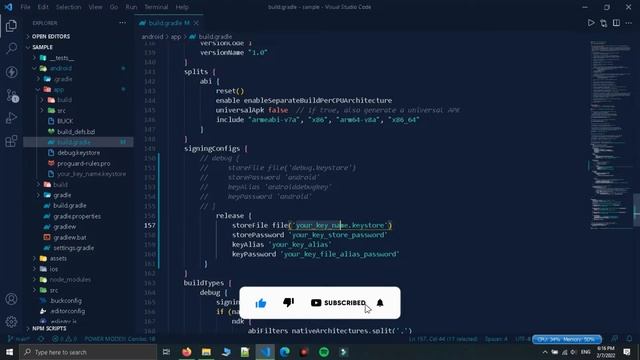The image size is (640, 360).
Task: Click the app breadcrumb segment
Action: coord(176,37)
